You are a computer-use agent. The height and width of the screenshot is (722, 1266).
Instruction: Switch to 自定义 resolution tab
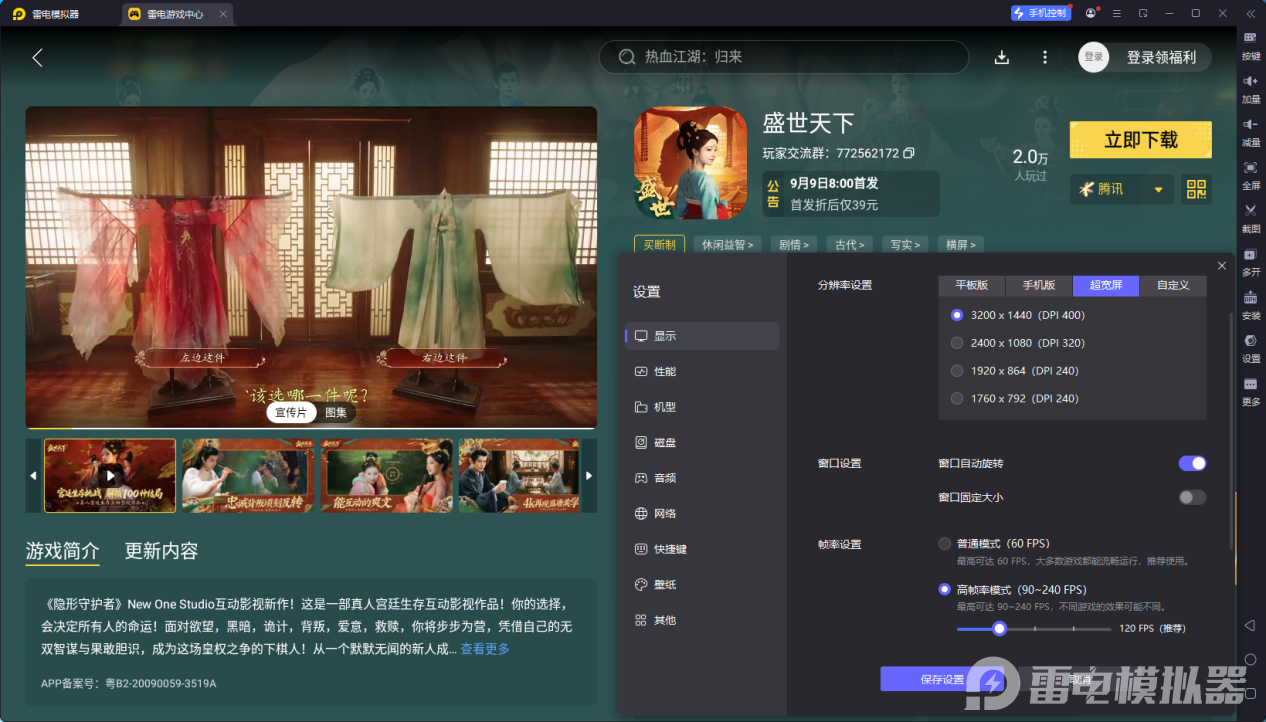click(x=1173, y=285)
